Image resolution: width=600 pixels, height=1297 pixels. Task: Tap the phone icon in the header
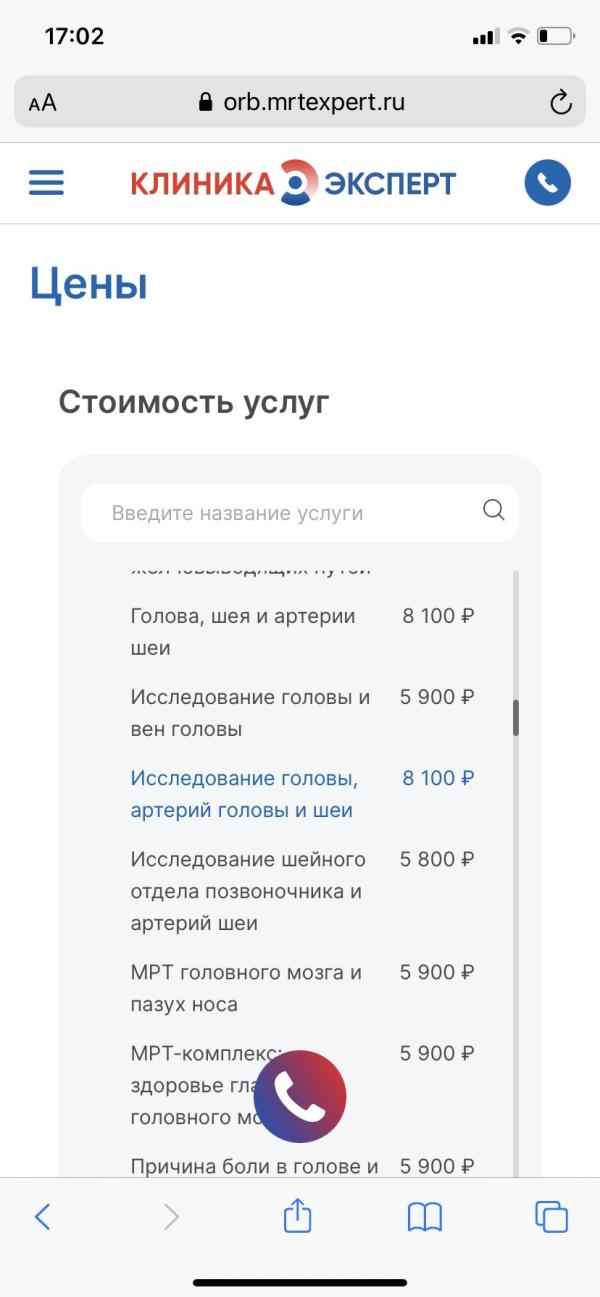[547, 183]
